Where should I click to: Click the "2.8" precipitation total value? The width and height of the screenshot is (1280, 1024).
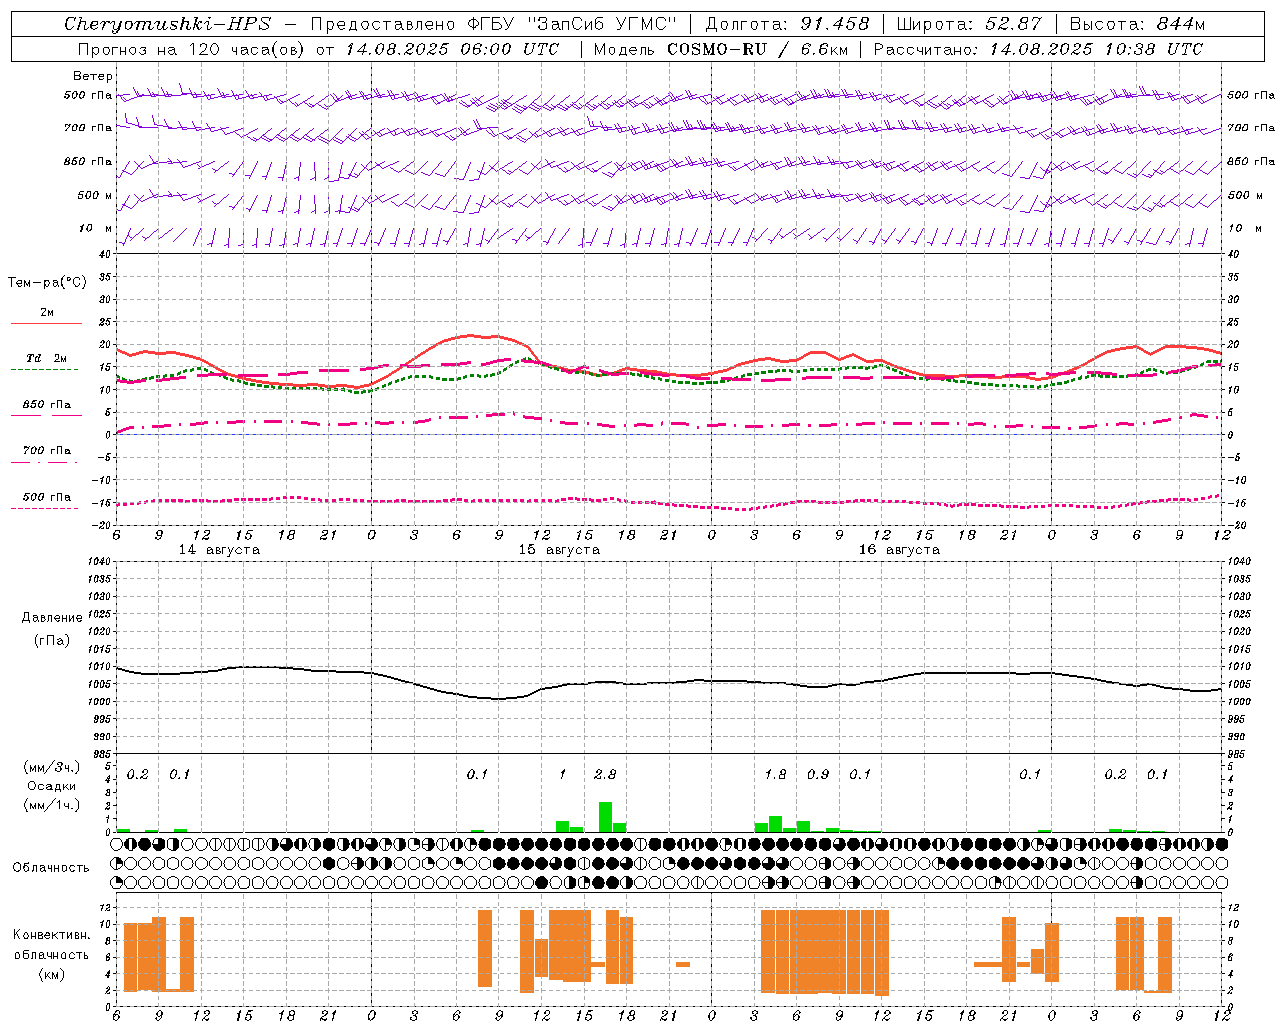point(605,774)
